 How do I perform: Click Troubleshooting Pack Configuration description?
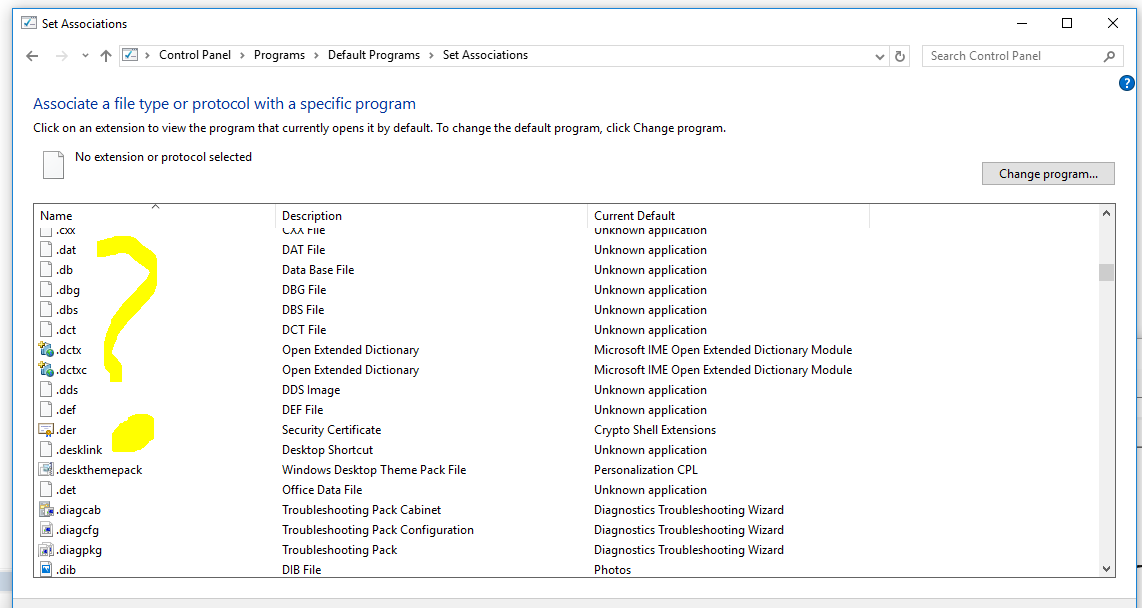coord(378,530)
